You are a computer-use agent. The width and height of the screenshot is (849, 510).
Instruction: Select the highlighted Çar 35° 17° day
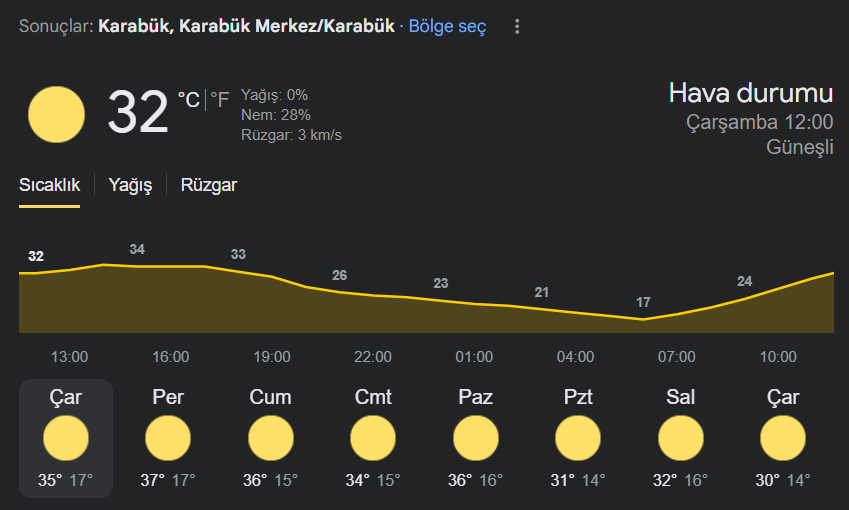pos(66,438)
